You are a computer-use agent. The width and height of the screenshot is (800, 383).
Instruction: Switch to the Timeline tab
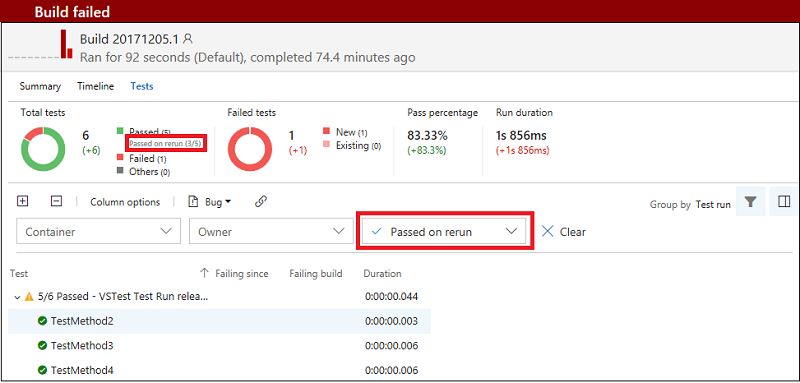[x=95, y=86]
